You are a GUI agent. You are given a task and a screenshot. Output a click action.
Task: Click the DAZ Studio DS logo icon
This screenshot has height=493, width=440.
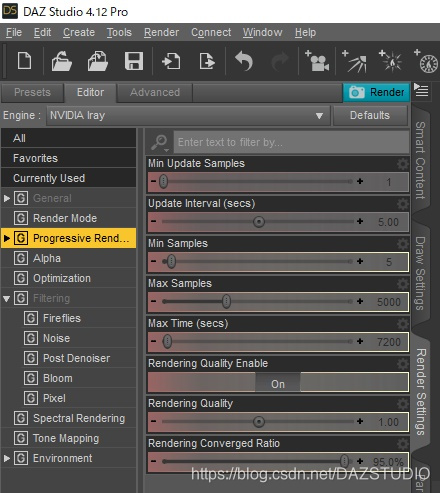pyautogui.click(x=10, y=11)
